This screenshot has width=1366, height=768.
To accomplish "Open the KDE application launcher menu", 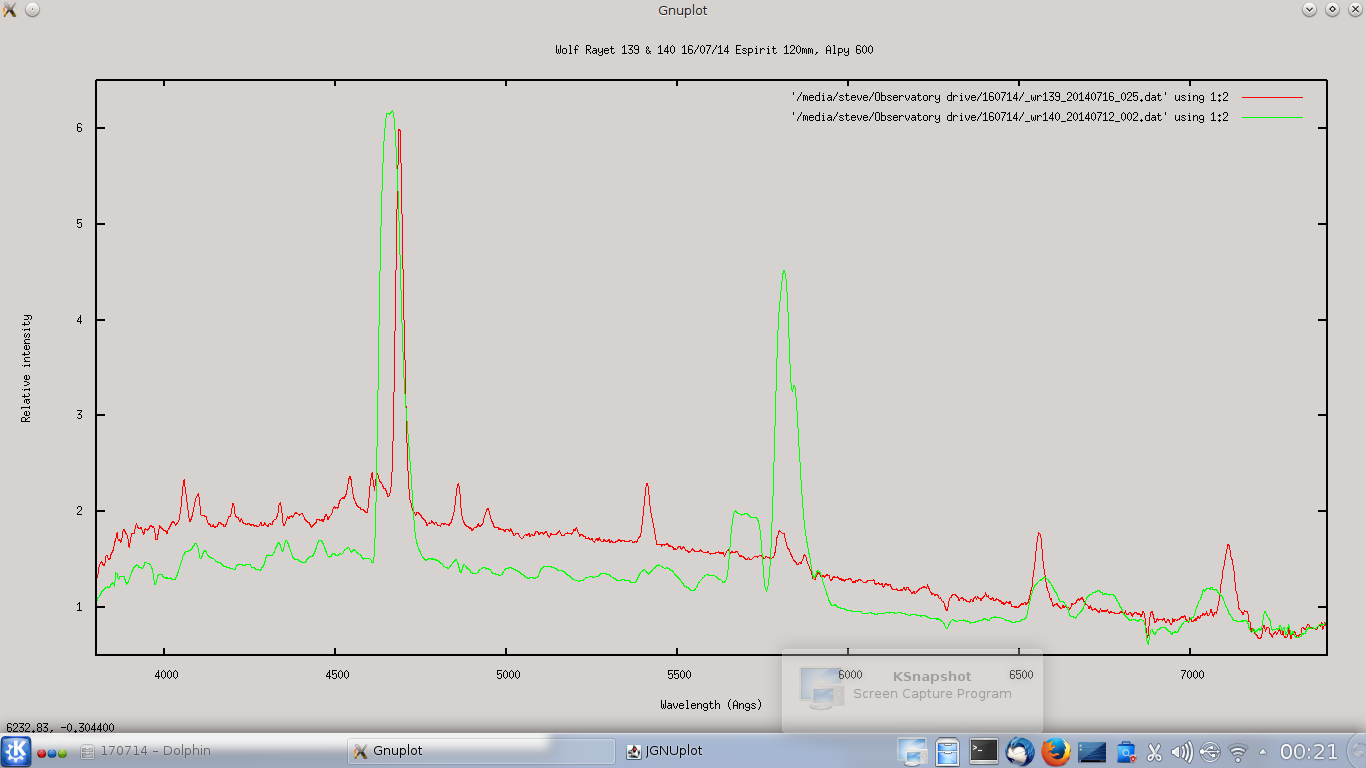I will tap(16, 751).
